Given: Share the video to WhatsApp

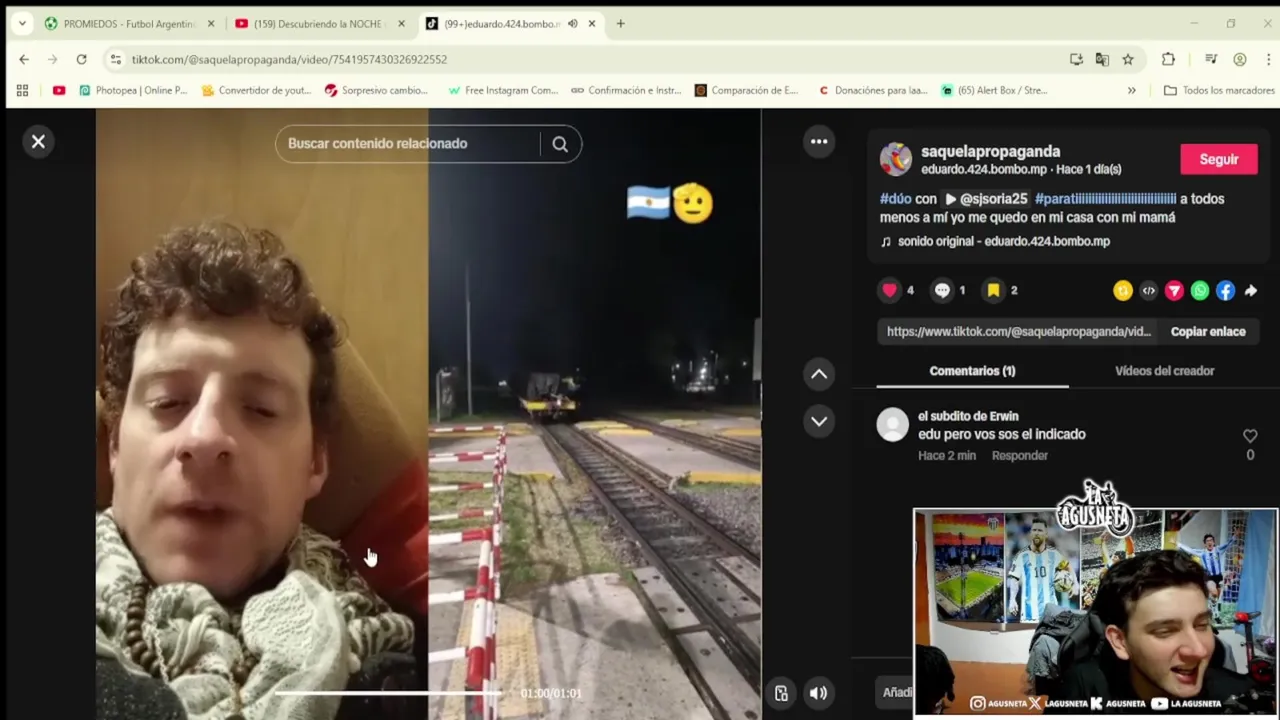Looking at the screenshot, I should 1200,291.
